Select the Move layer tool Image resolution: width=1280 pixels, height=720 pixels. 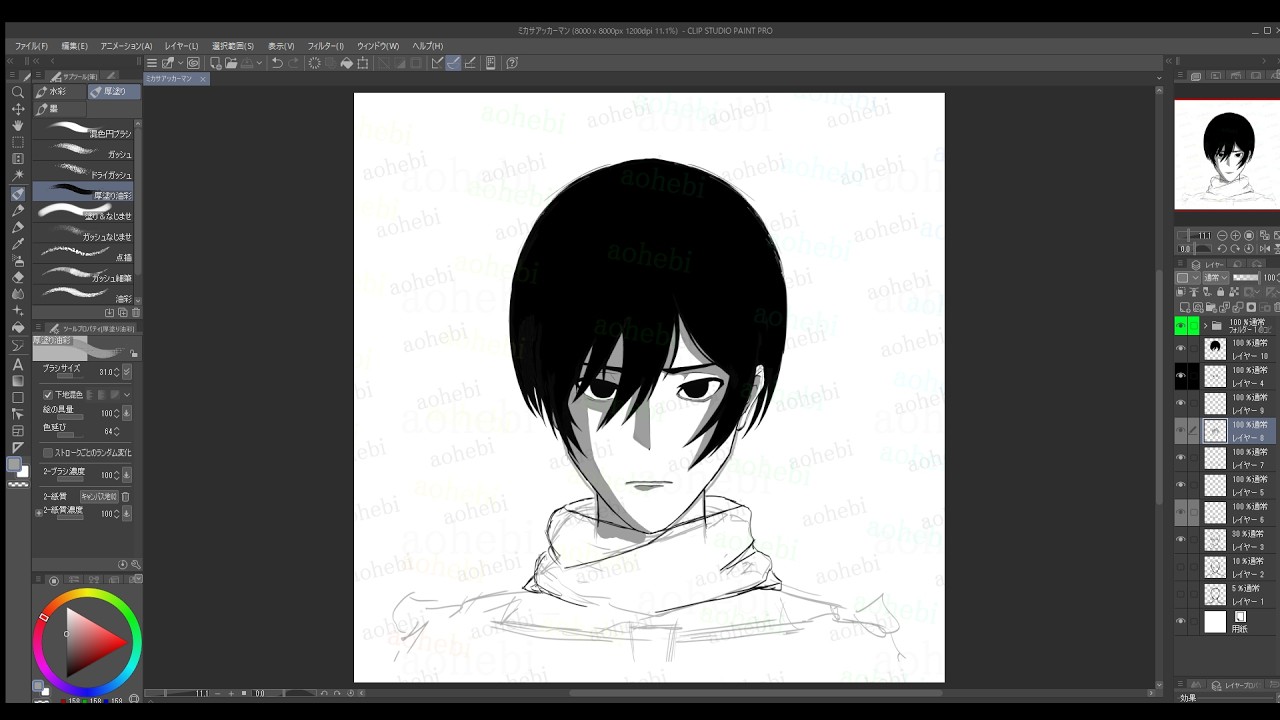tap(18, 109)
